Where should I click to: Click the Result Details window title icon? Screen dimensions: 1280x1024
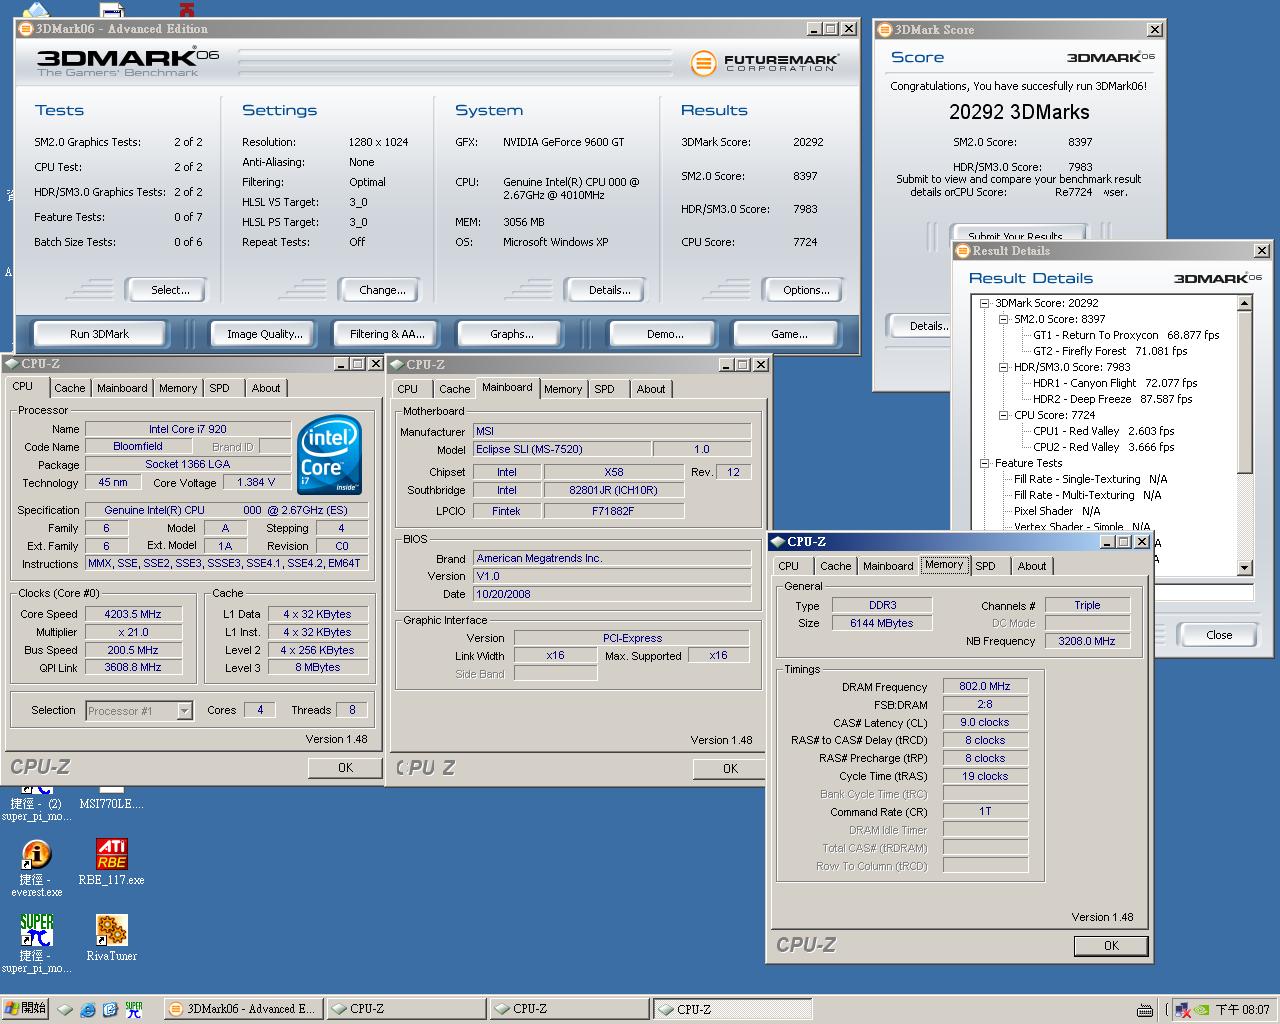pyautogui.click(x=963, y=251)
